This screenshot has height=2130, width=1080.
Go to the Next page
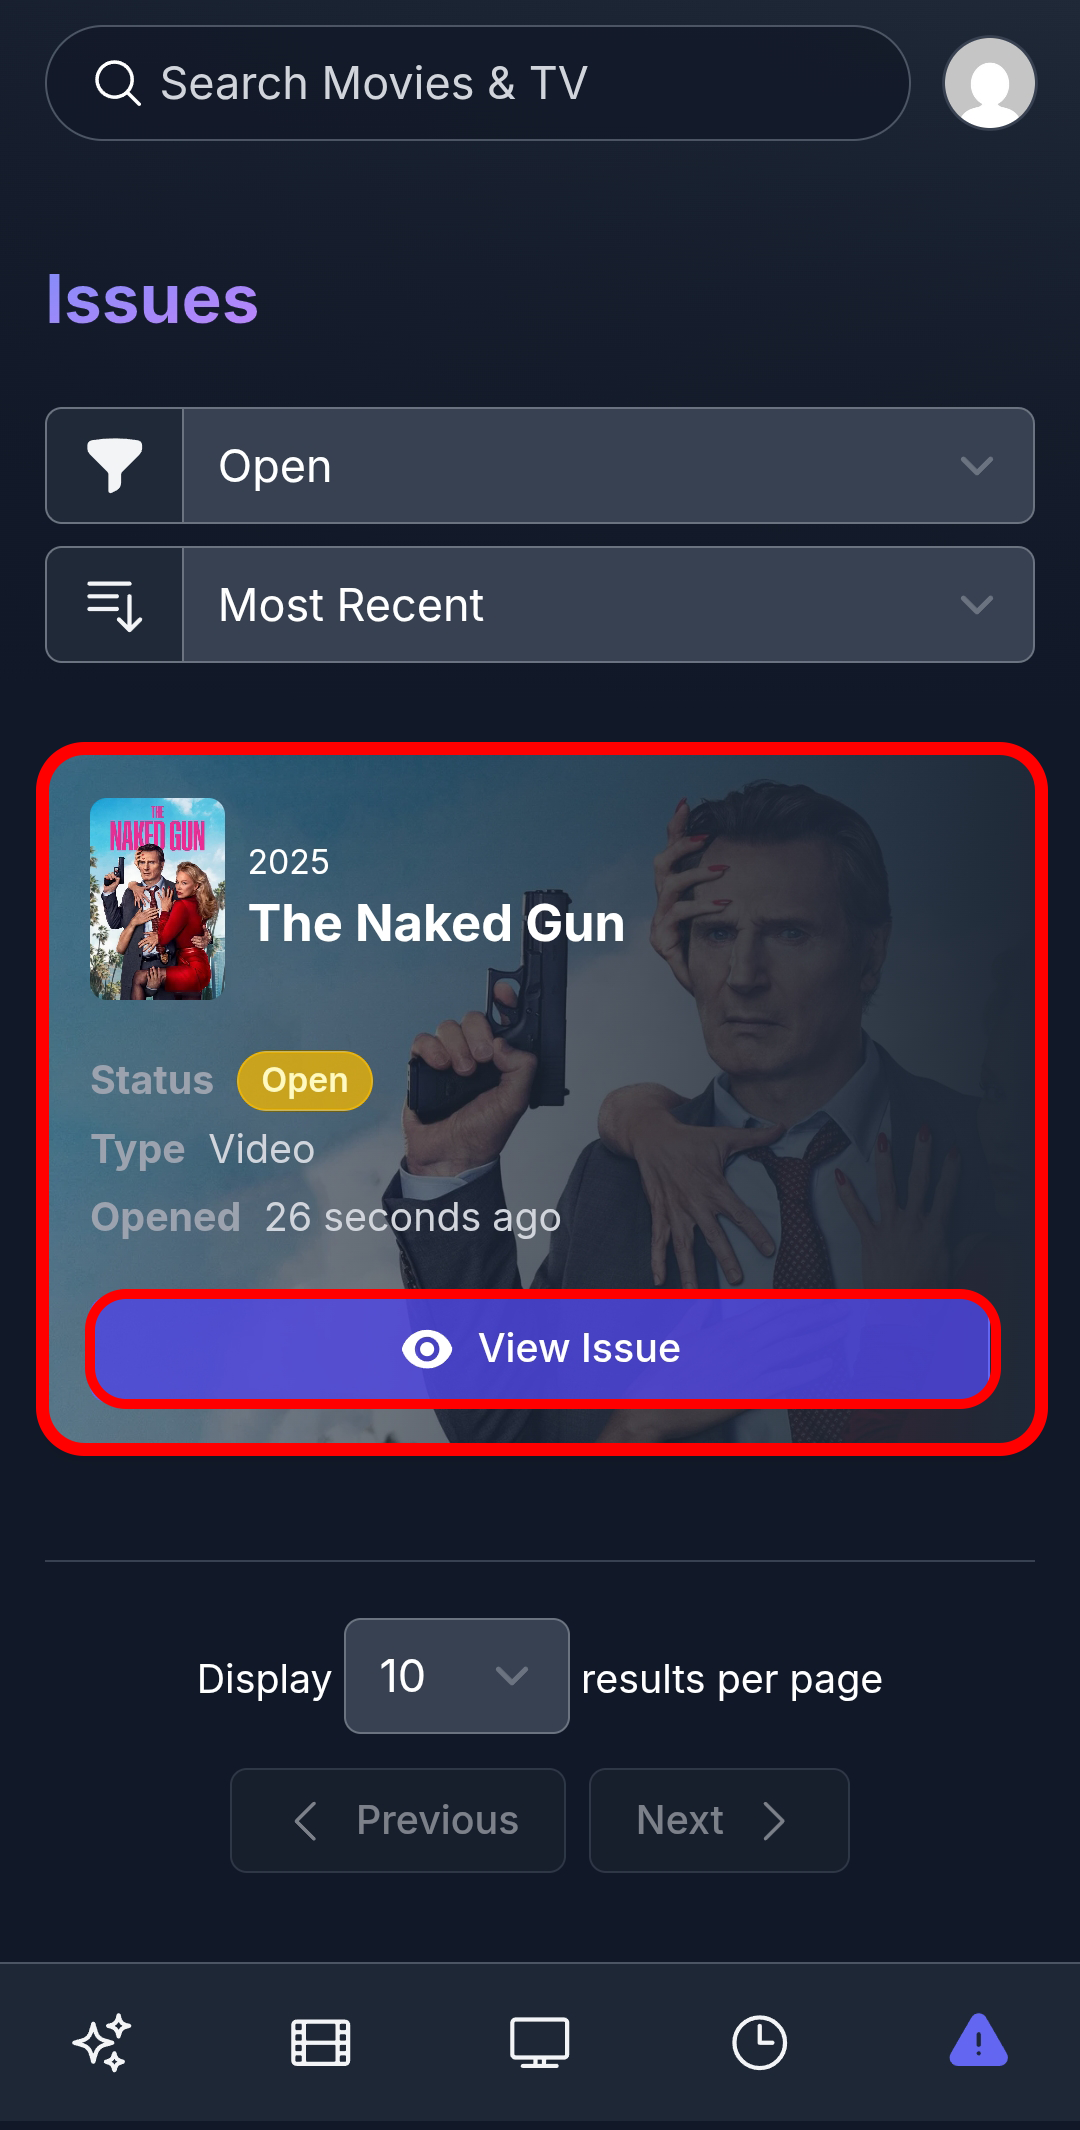click(719, 1820)
